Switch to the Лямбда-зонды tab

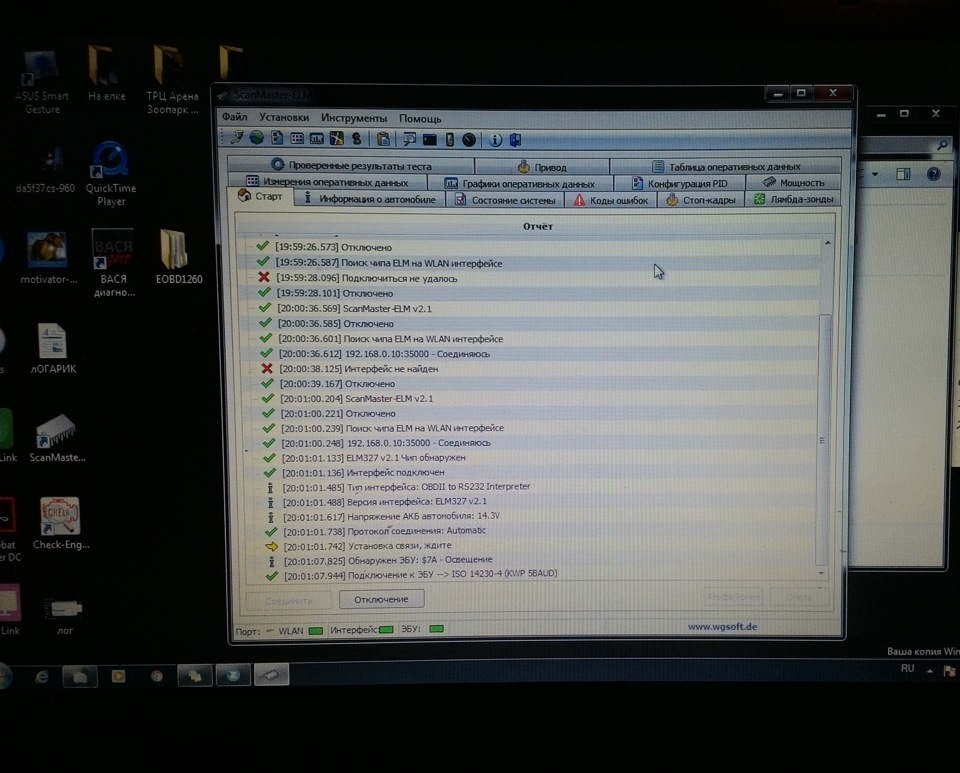pyautogui.click(x=793, y=199)
